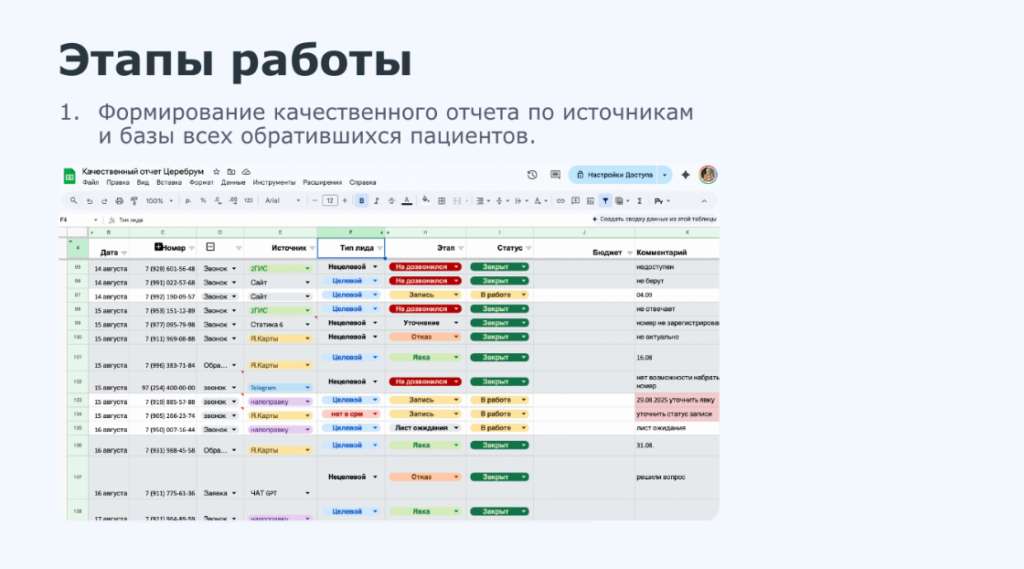1024x569 pixels.
Task: Toggle the filter funnel button in toolbar
Action: point(606,201)
